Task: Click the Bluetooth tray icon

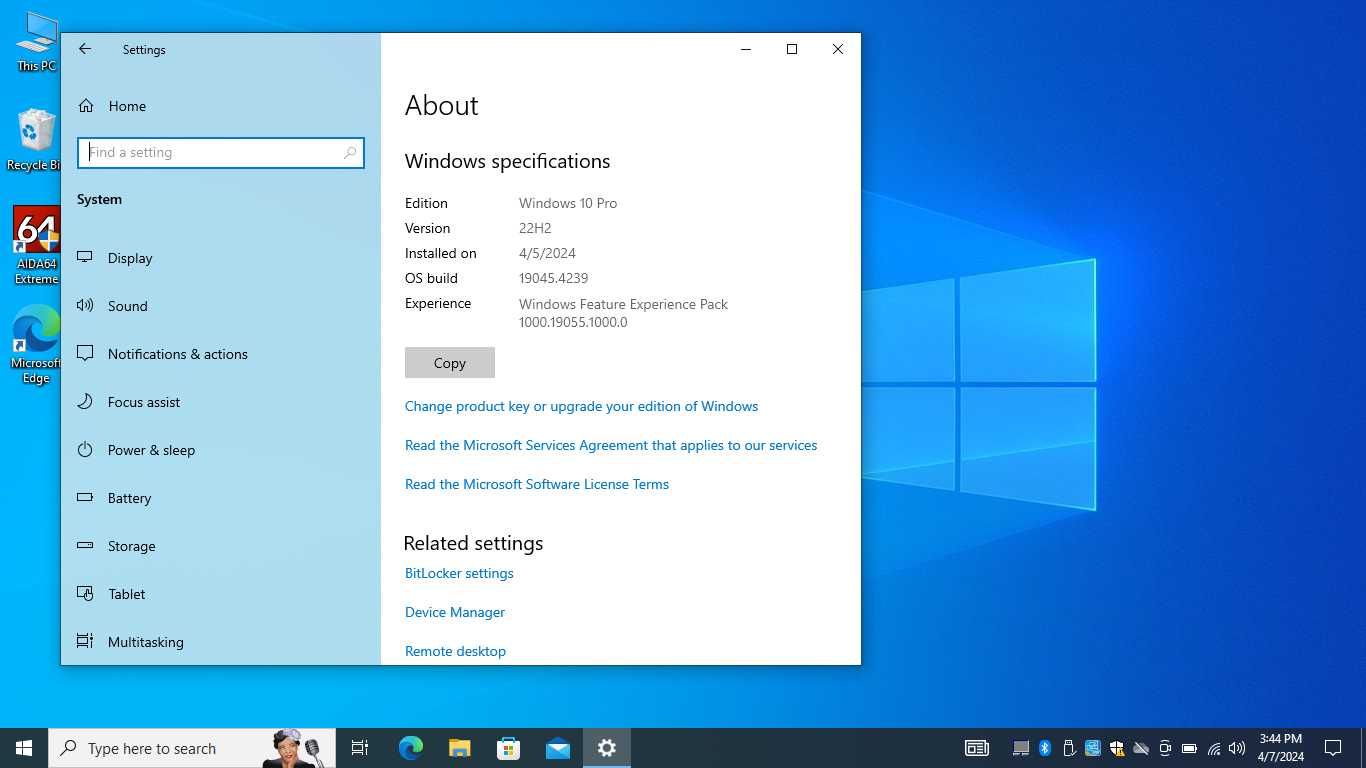Action: tap(1045, 748)
